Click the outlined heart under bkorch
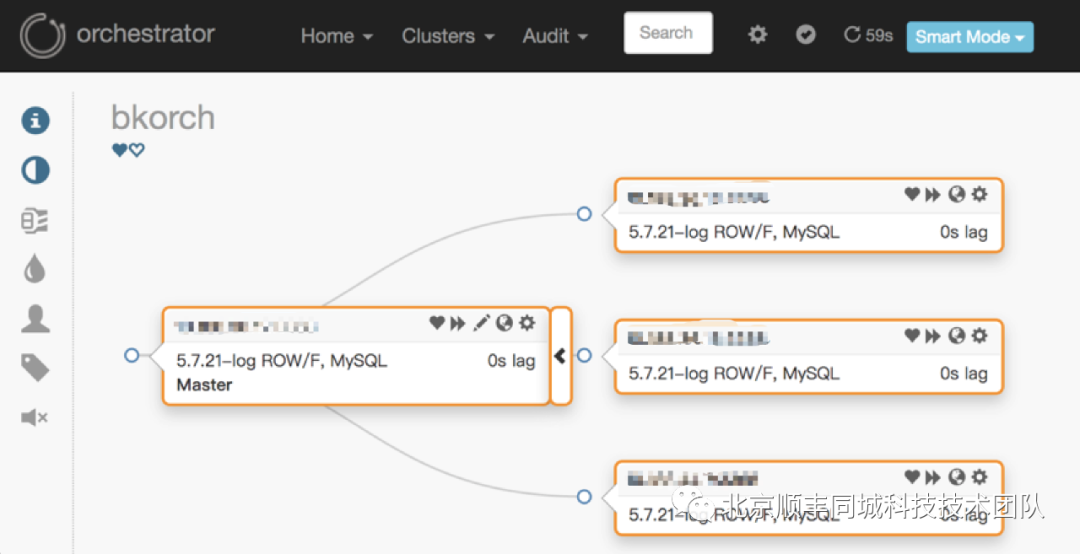1080x554 pixels. click(x=137, y=150)
